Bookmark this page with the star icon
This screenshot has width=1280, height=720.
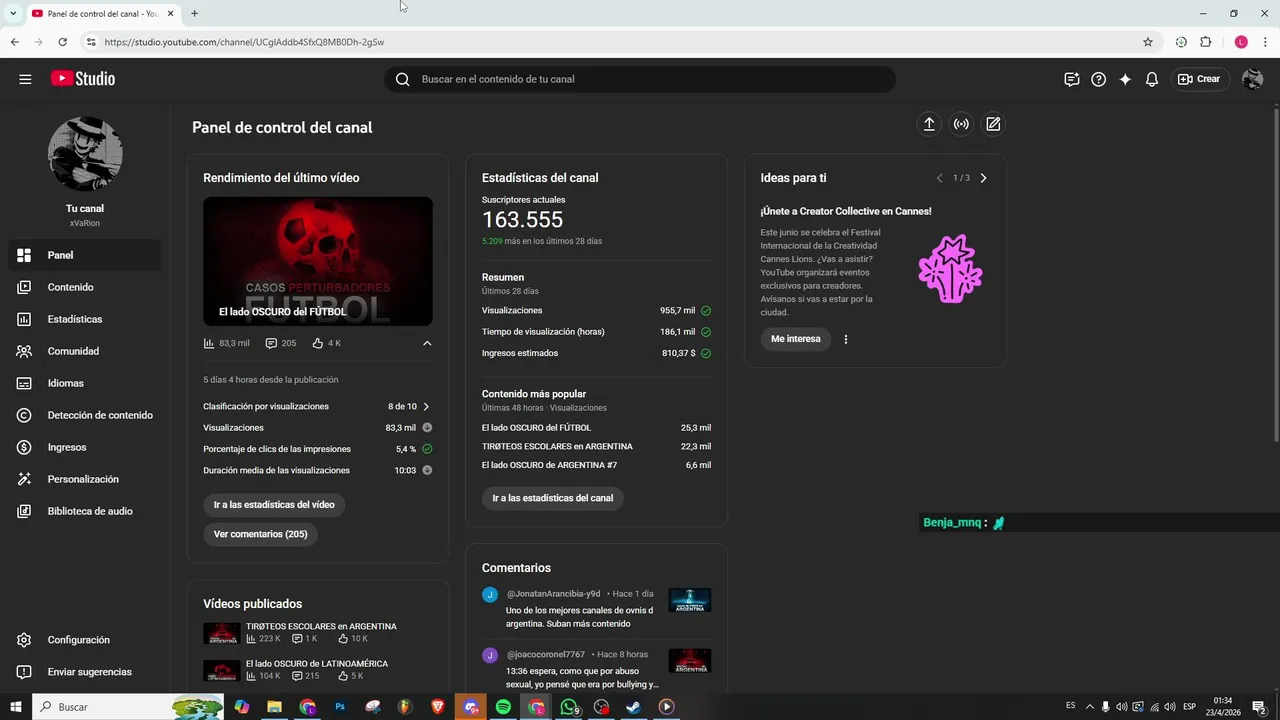pos(1148,42)
